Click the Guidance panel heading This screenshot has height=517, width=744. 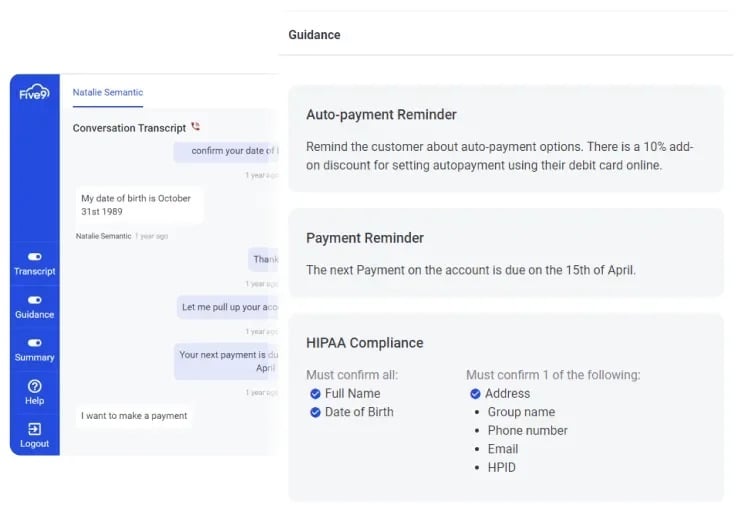pyautogui.click(x=314, y=35)
